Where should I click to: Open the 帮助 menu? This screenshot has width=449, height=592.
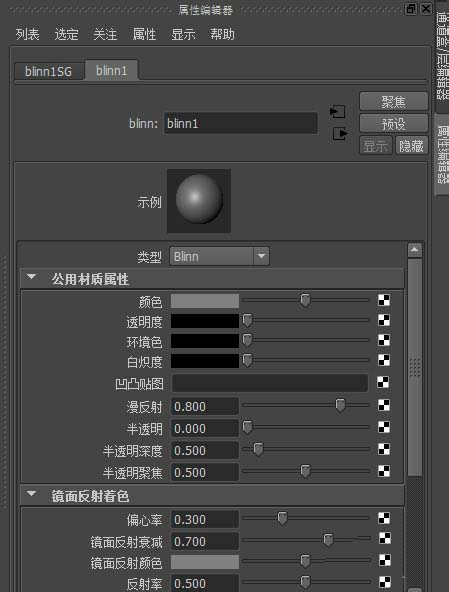(x=222, y=35)
